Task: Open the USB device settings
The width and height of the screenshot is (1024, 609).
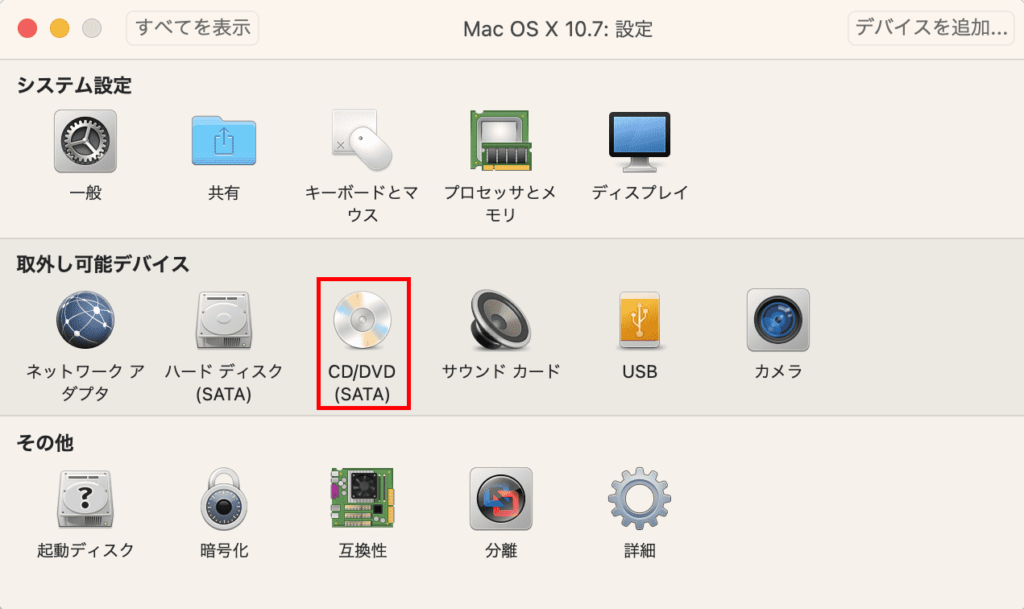Action: point(639,320)
